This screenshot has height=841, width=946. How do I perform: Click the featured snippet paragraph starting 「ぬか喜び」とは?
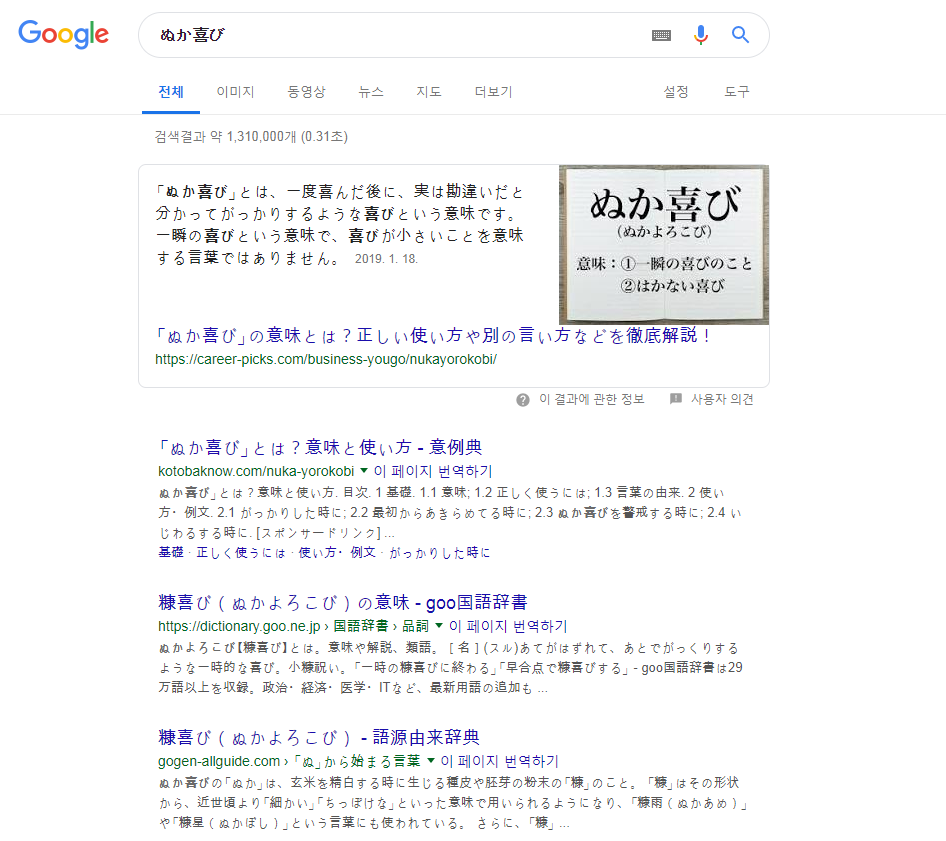coord(340,224)
